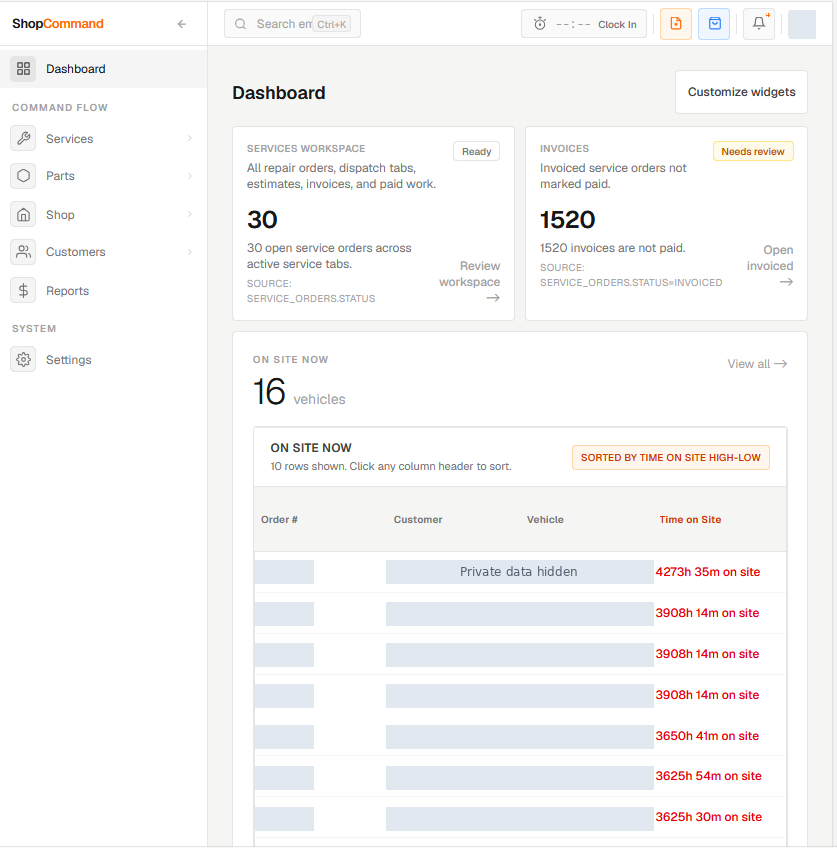Click the Reports dollar icon
This screenshot has height=848, width=837.
[23, 290]
